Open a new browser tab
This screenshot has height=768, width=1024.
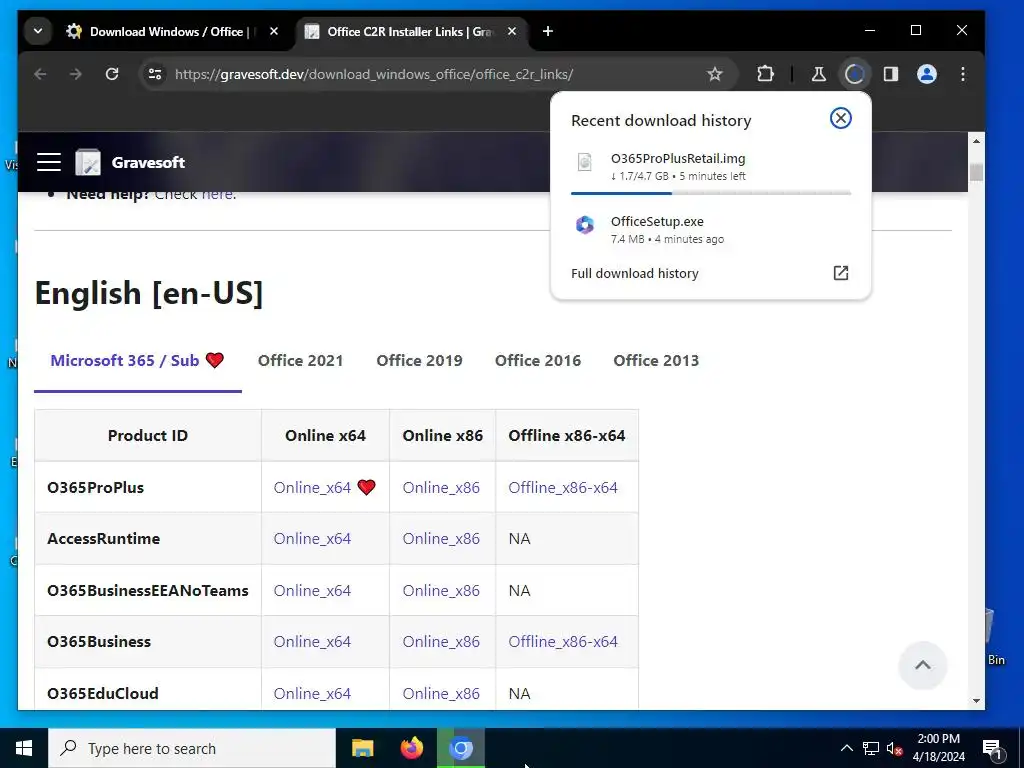pos(548,31)
